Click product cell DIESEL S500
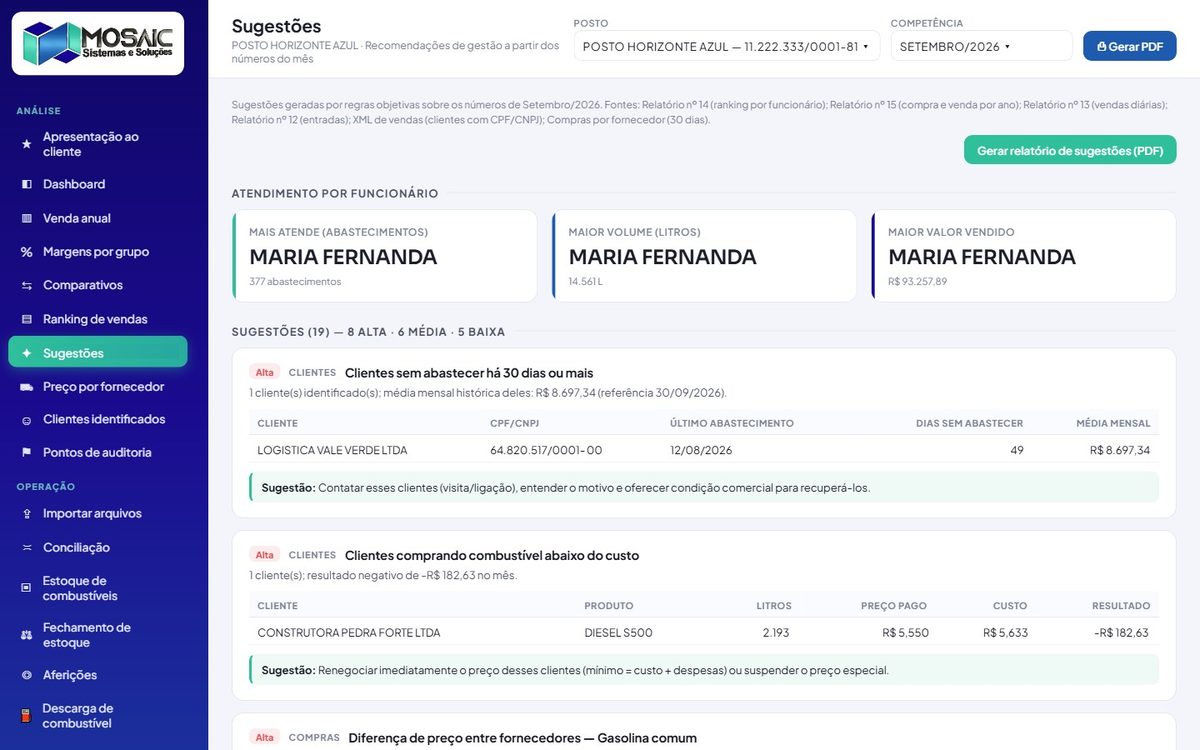This screenshot has height=750, width=1200. (618, 633)
